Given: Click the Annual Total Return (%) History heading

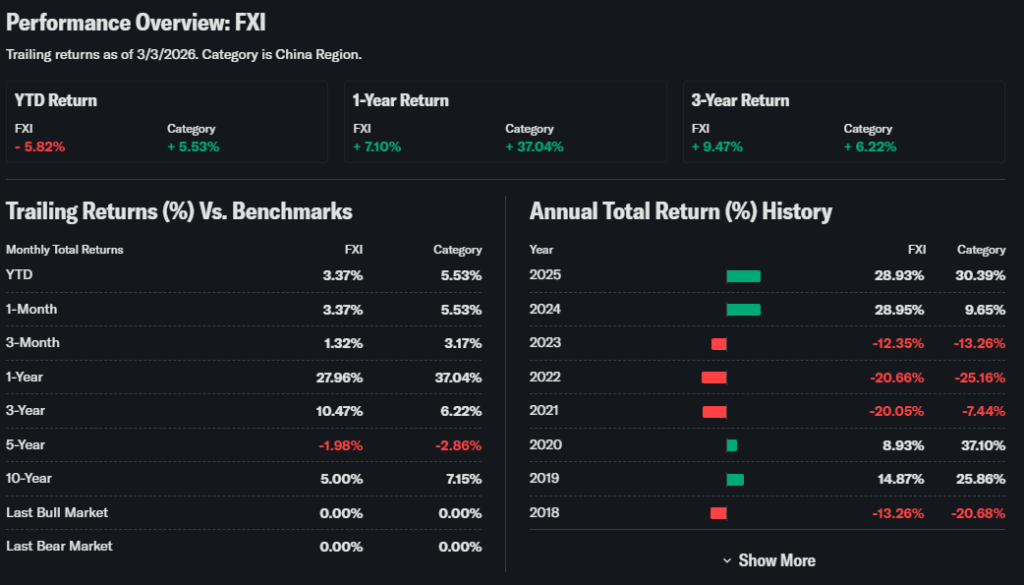Looking at the screenshot, I should (x=680, y=211).
